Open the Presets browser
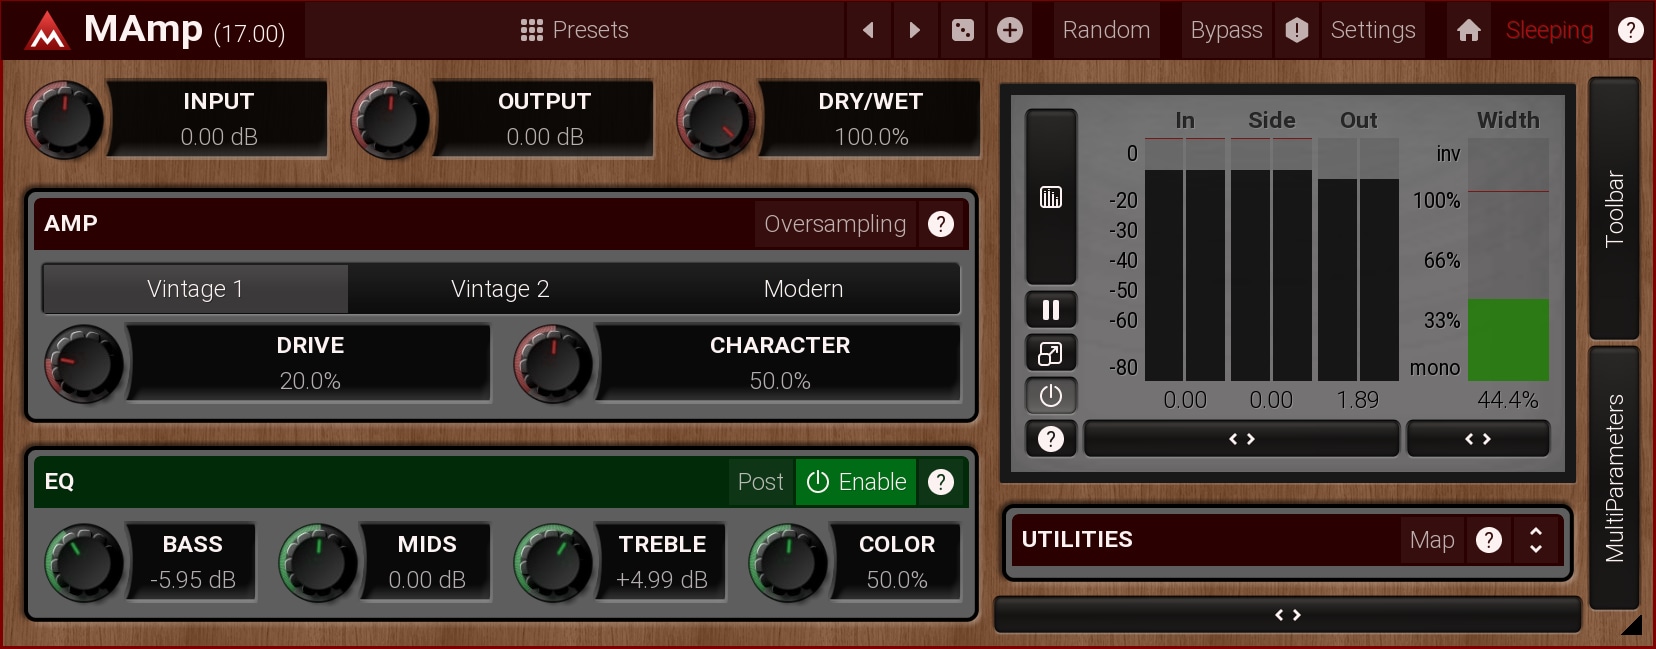The height and width of the screenshot is (649, 1656). click(575, 30)
